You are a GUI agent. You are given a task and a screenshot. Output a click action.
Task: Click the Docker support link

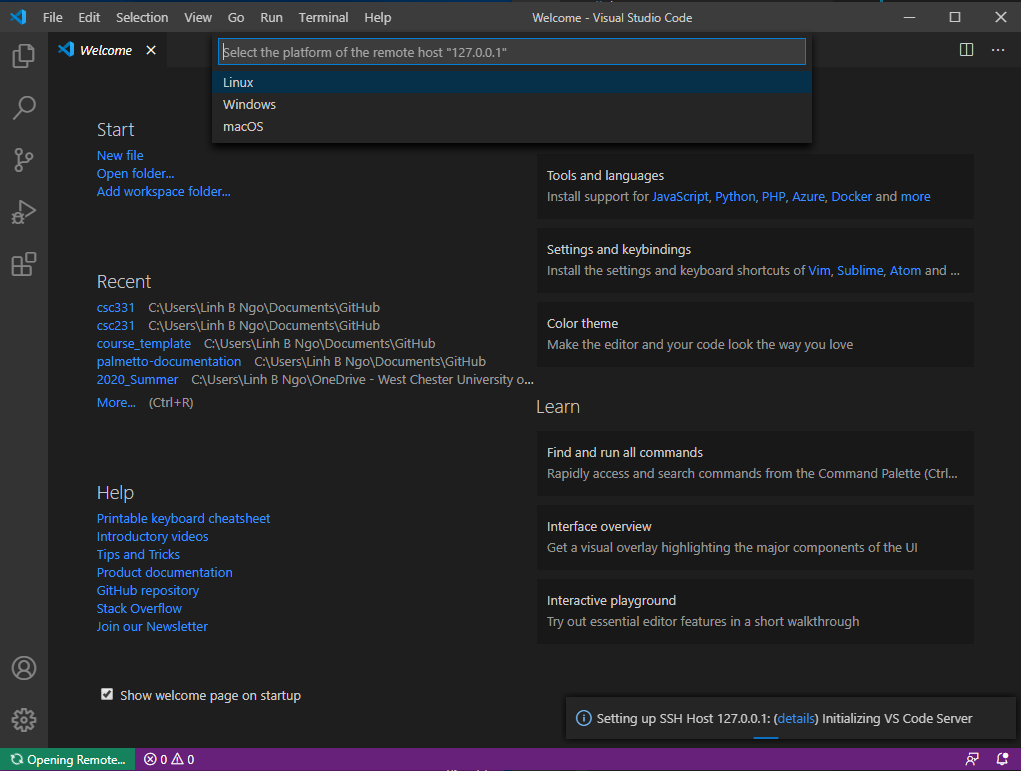click(x=851, y=197)
